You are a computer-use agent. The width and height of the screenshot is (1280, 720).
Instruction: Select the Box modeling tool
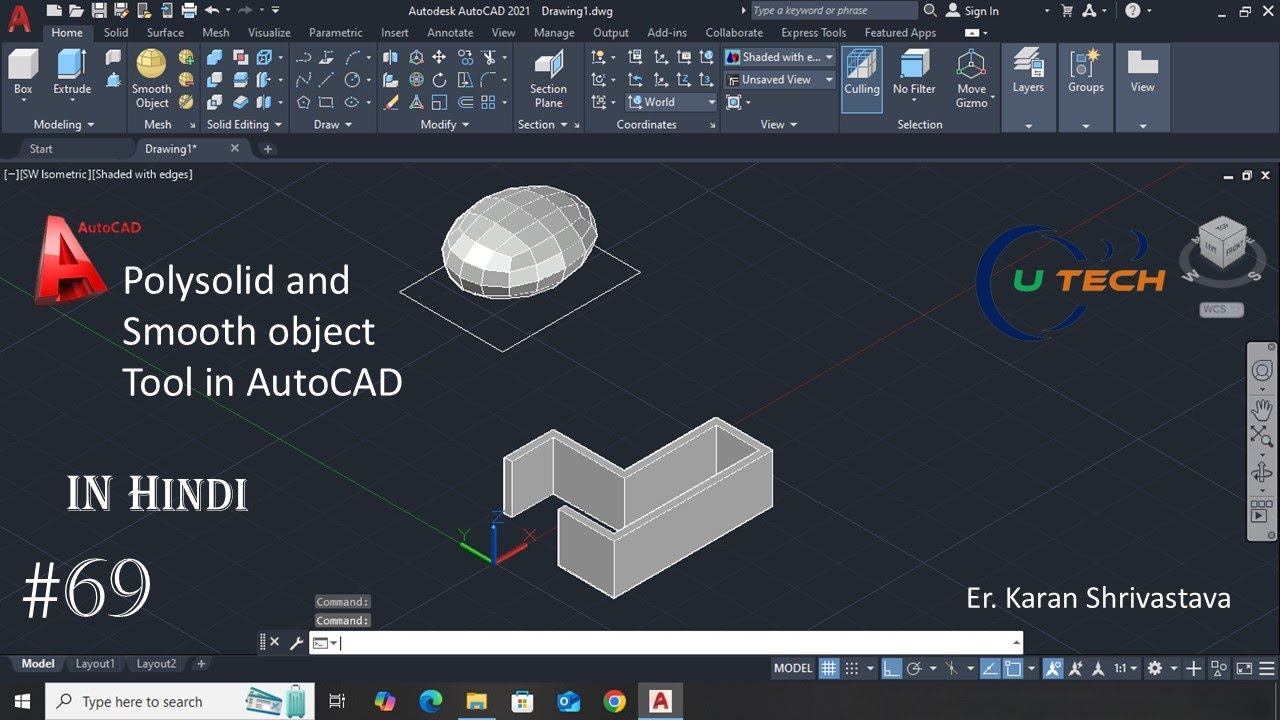(23, 72)
